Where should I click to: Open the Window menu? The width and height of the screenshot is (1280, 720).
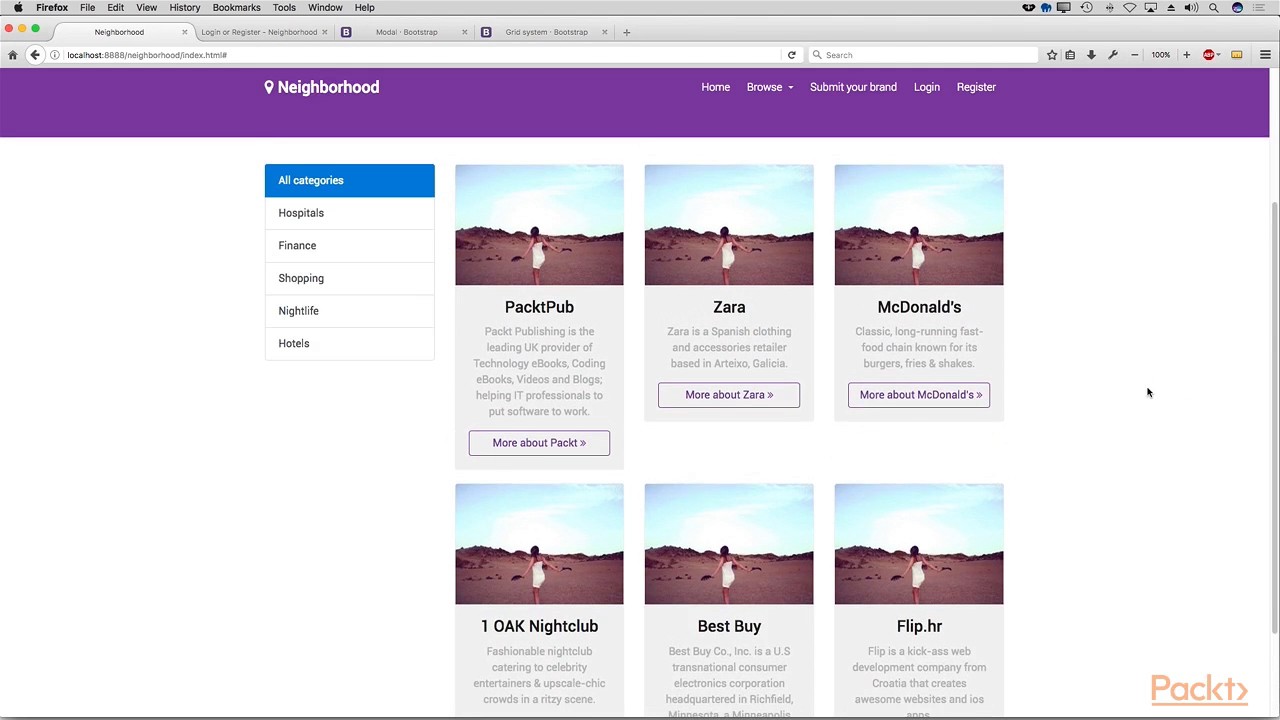[x=325, y=7]
